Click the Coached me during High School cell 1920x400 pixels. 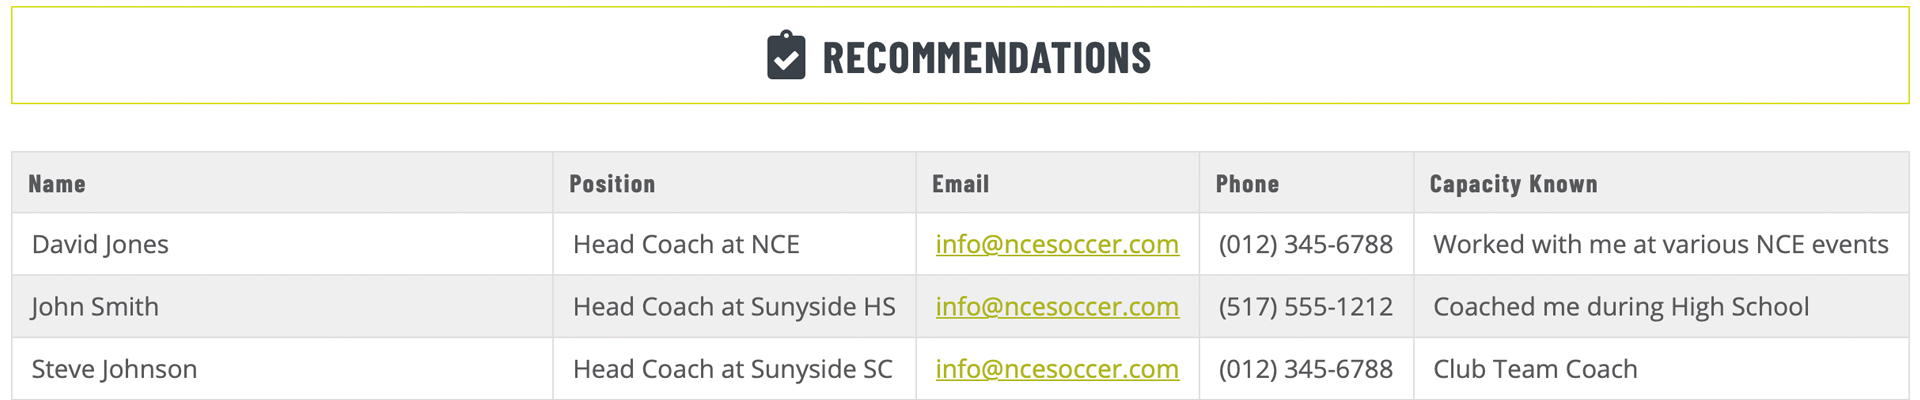(1661, 306)
